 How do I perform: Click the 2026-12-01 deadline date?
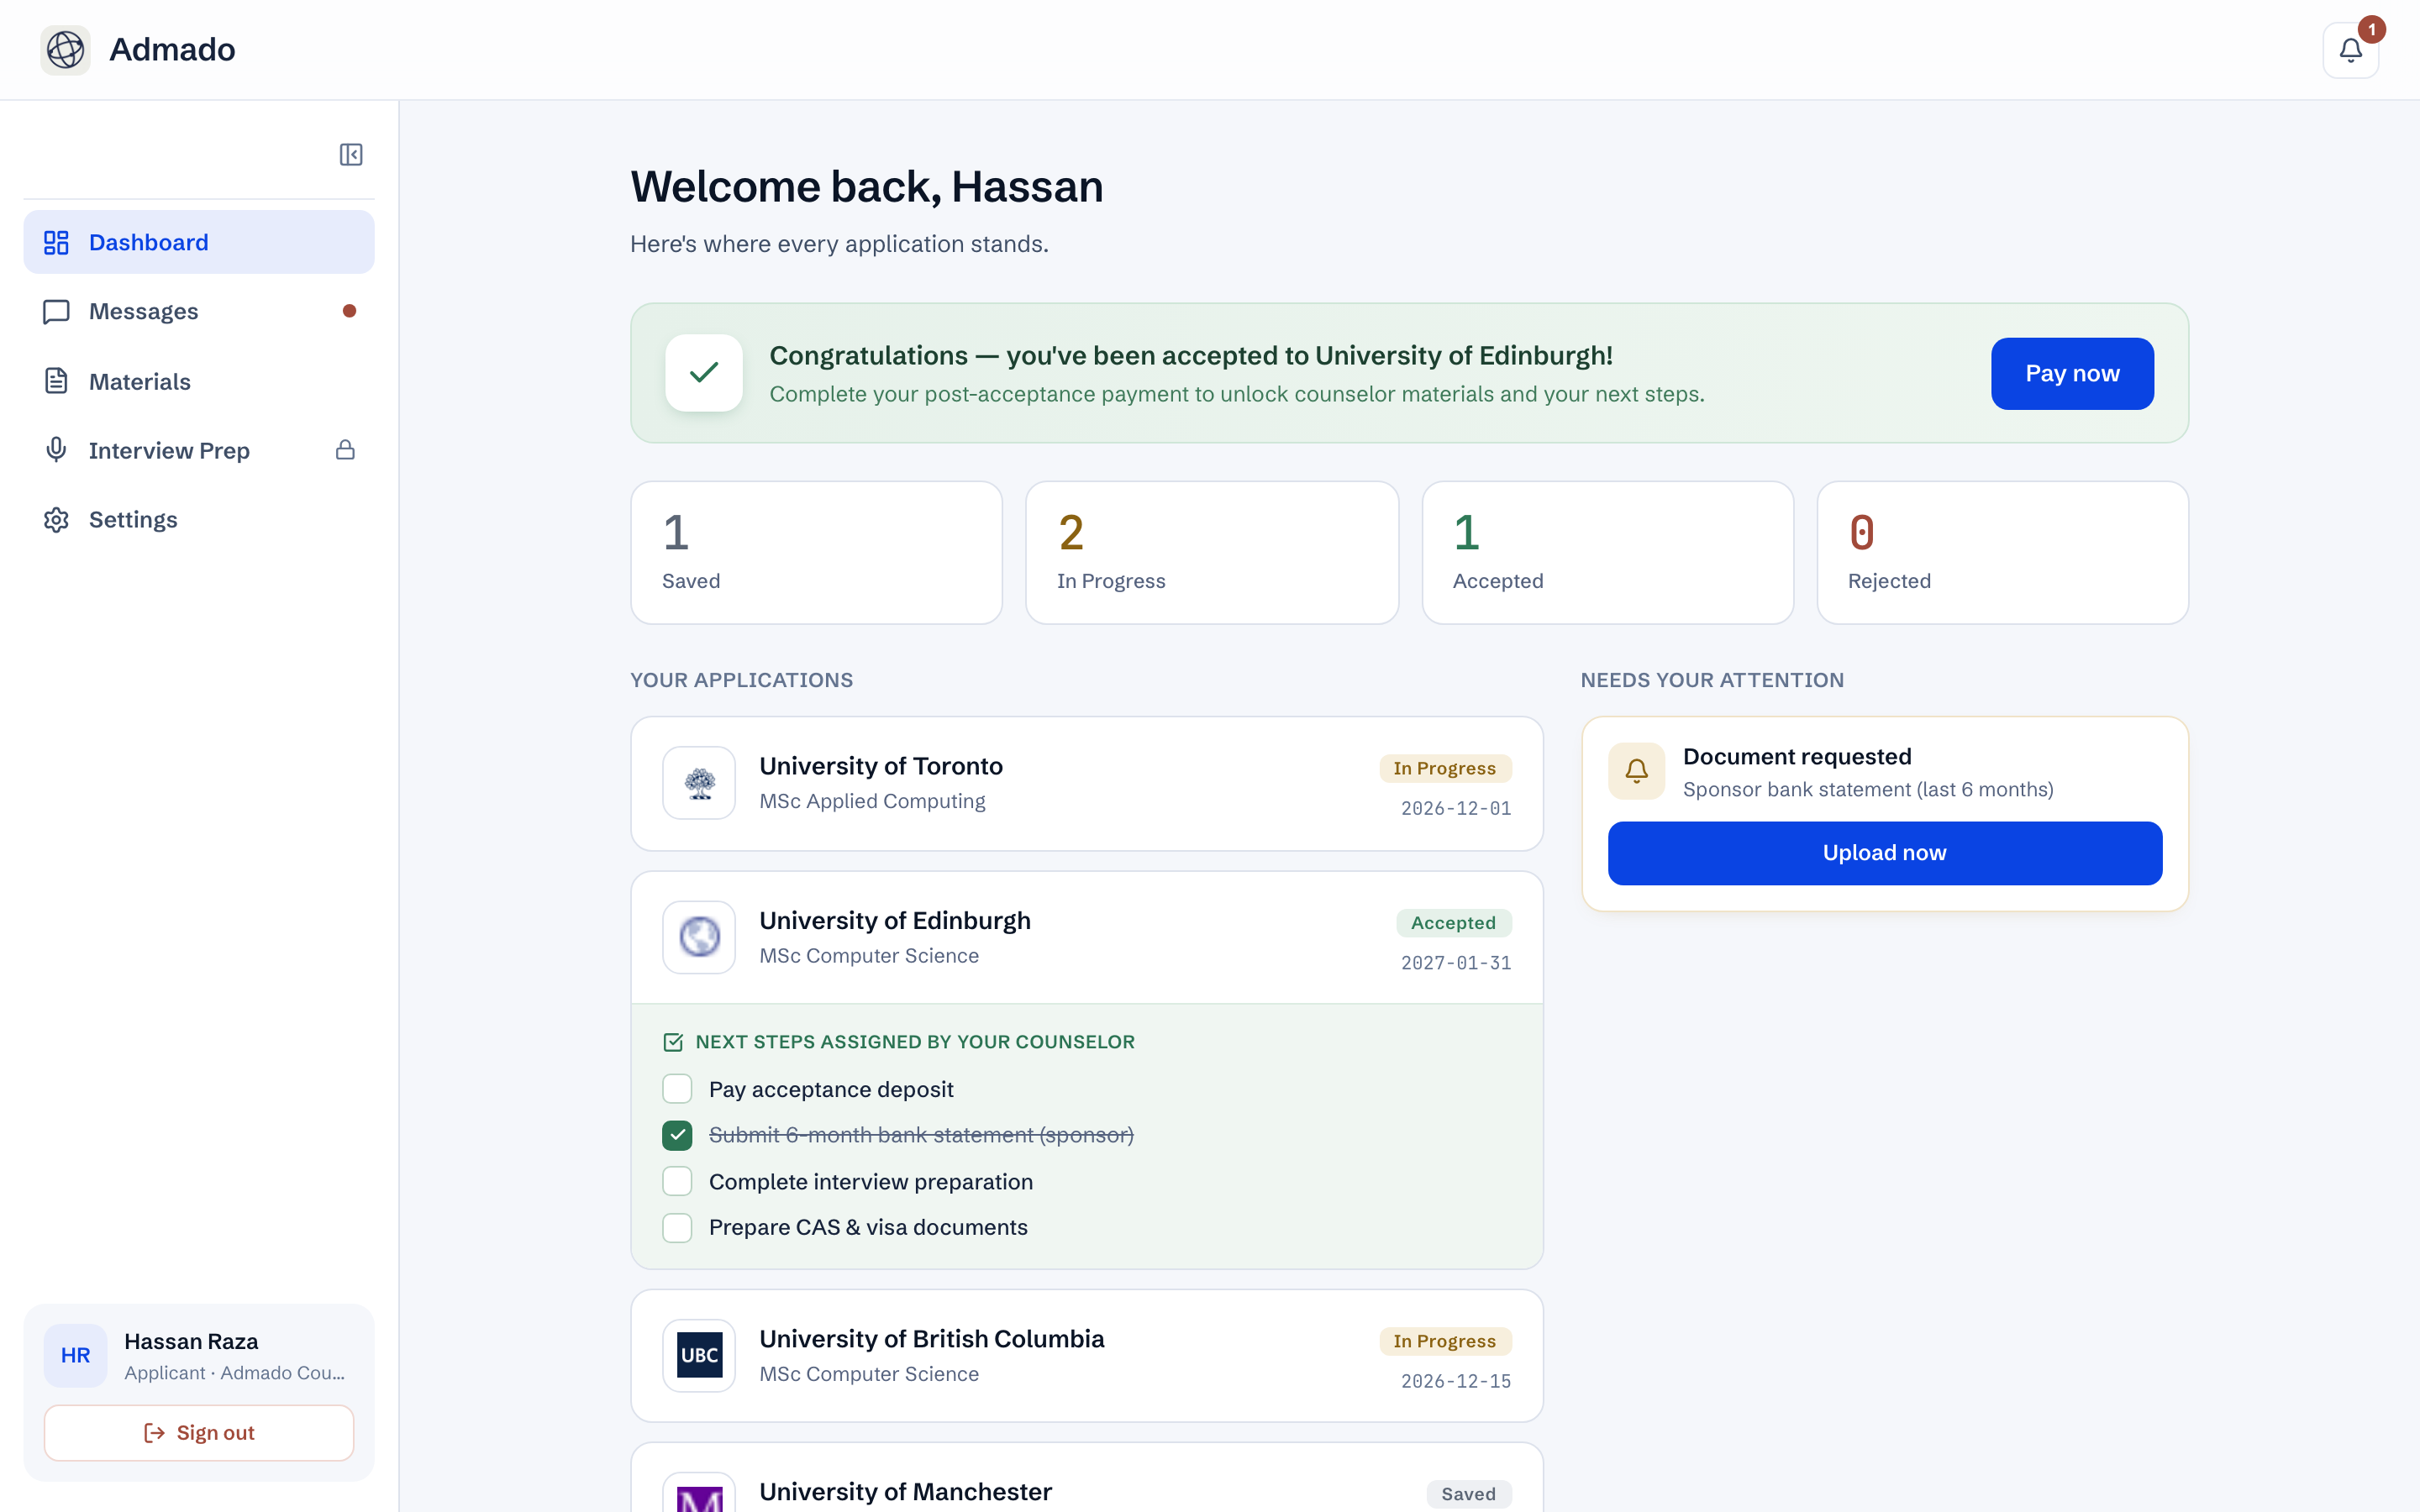[1456, 808]
